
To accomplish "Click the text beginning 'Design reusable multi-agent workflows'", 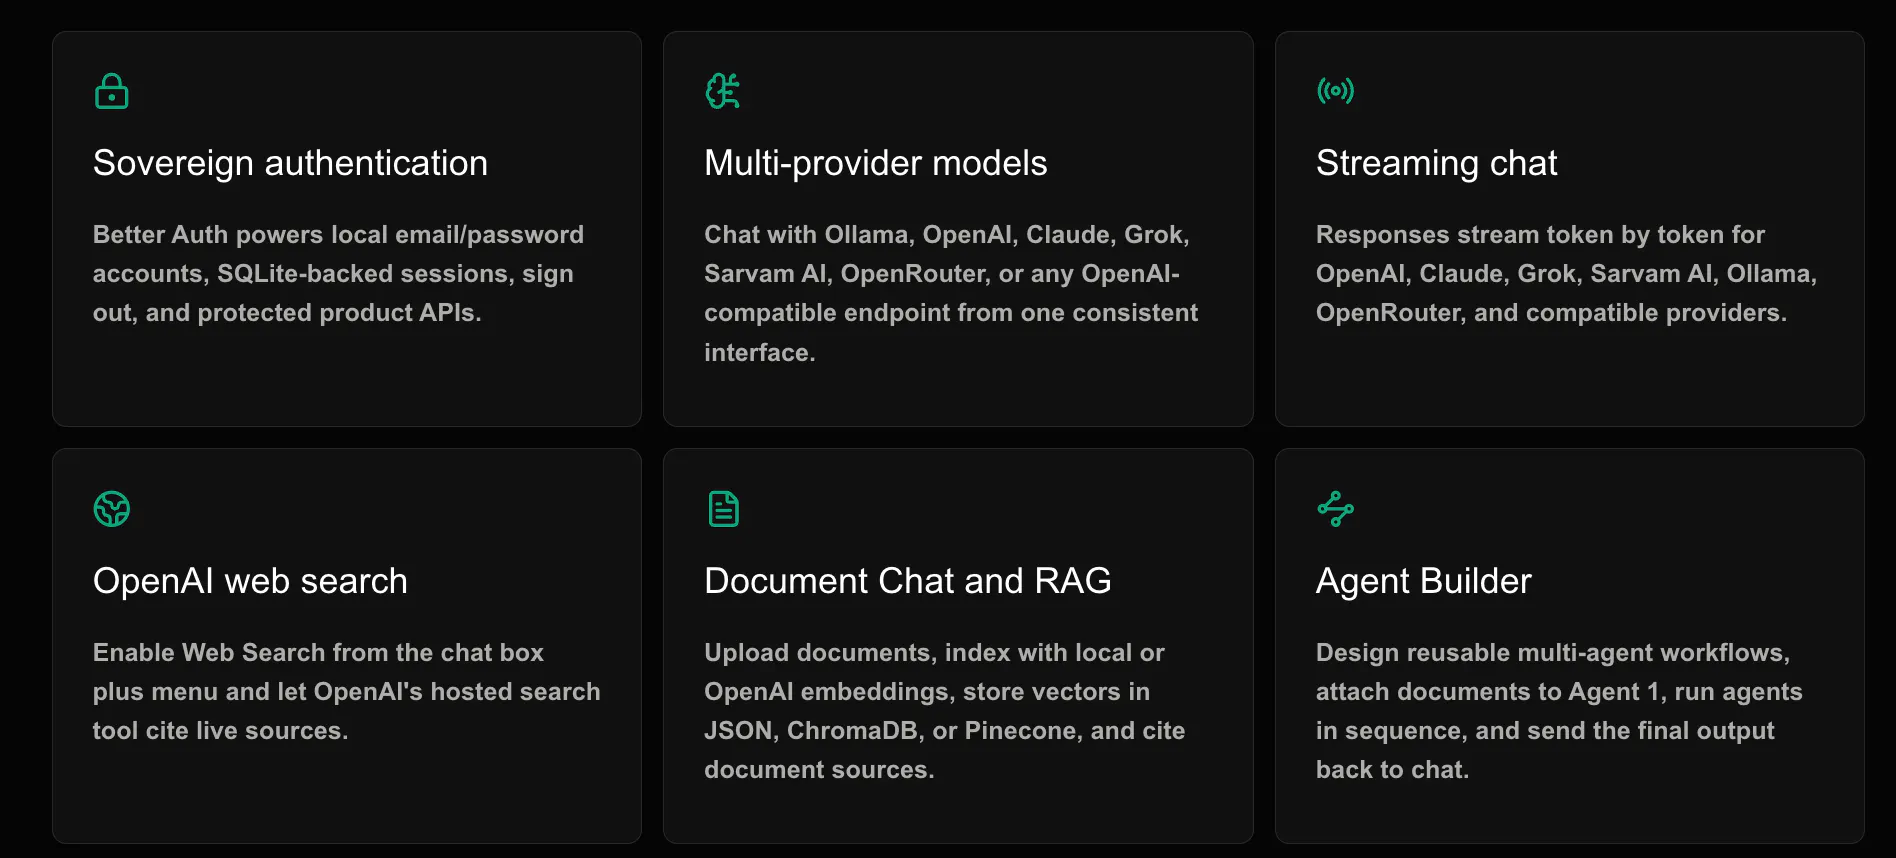I will point(1559,711).
